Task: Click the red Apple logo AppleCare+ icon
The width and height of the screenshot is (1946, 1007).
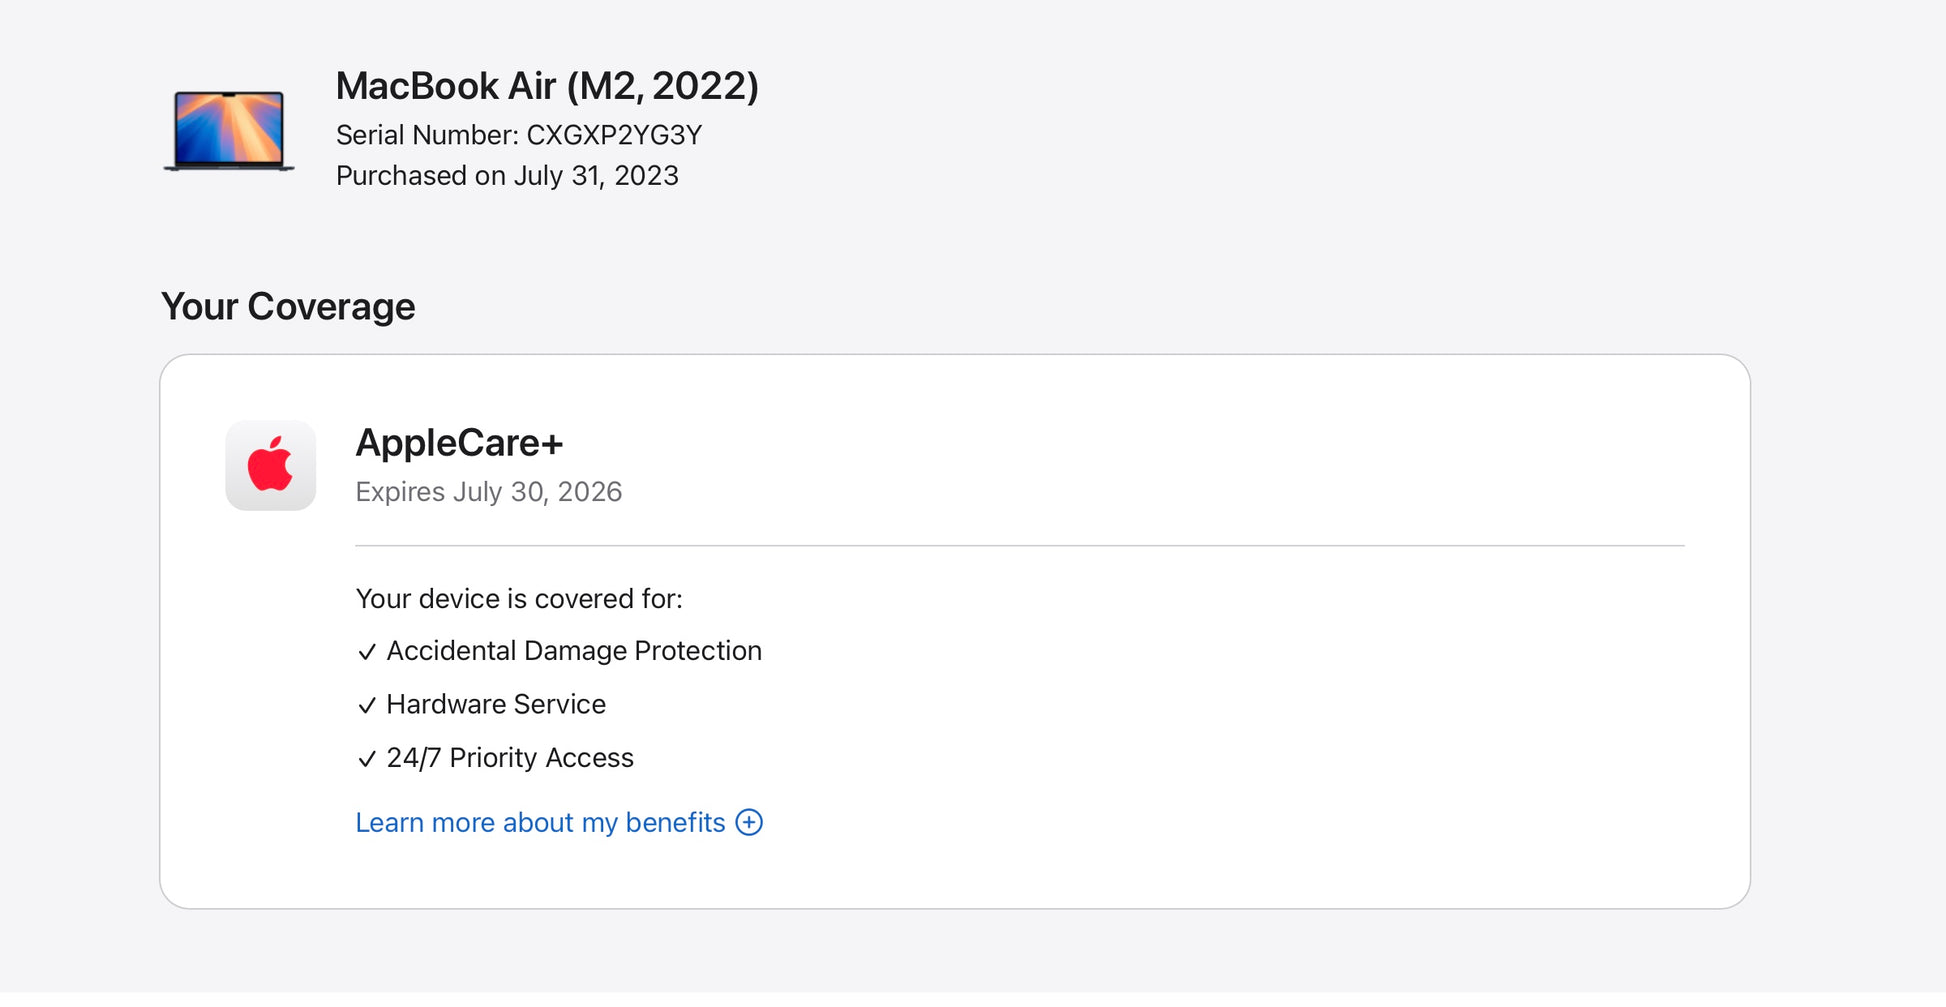Action: pos(270,465)
